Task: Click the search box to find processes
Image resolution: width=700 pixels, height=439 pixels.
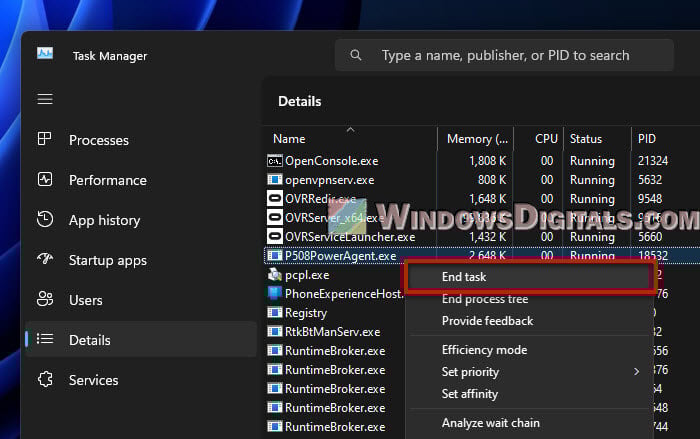Action: click(x=504, y=55)
